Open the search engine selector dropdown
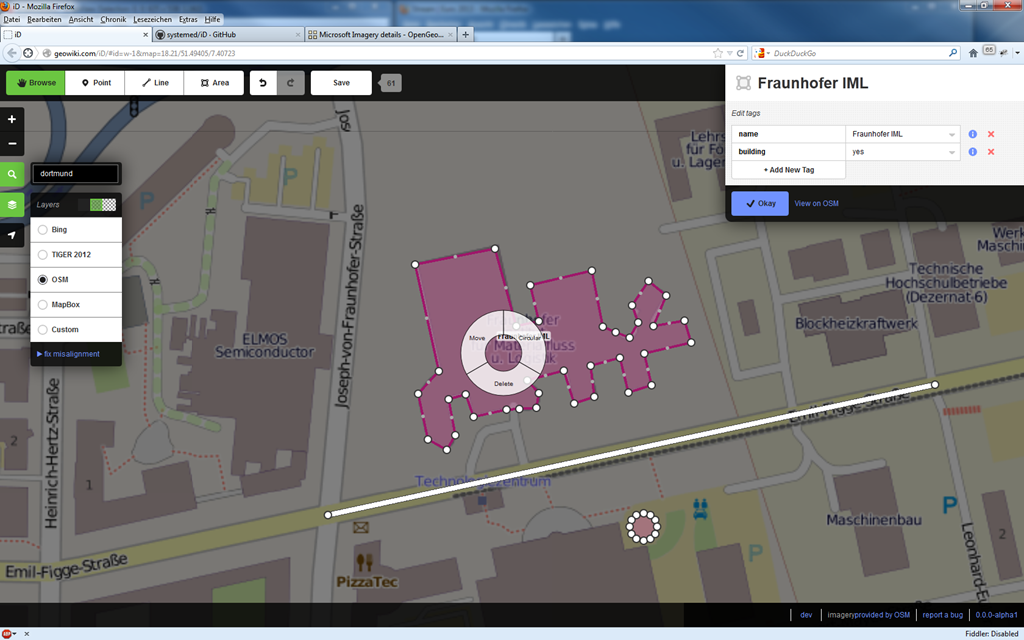1024x640 pixels. (x=761, y=54)
